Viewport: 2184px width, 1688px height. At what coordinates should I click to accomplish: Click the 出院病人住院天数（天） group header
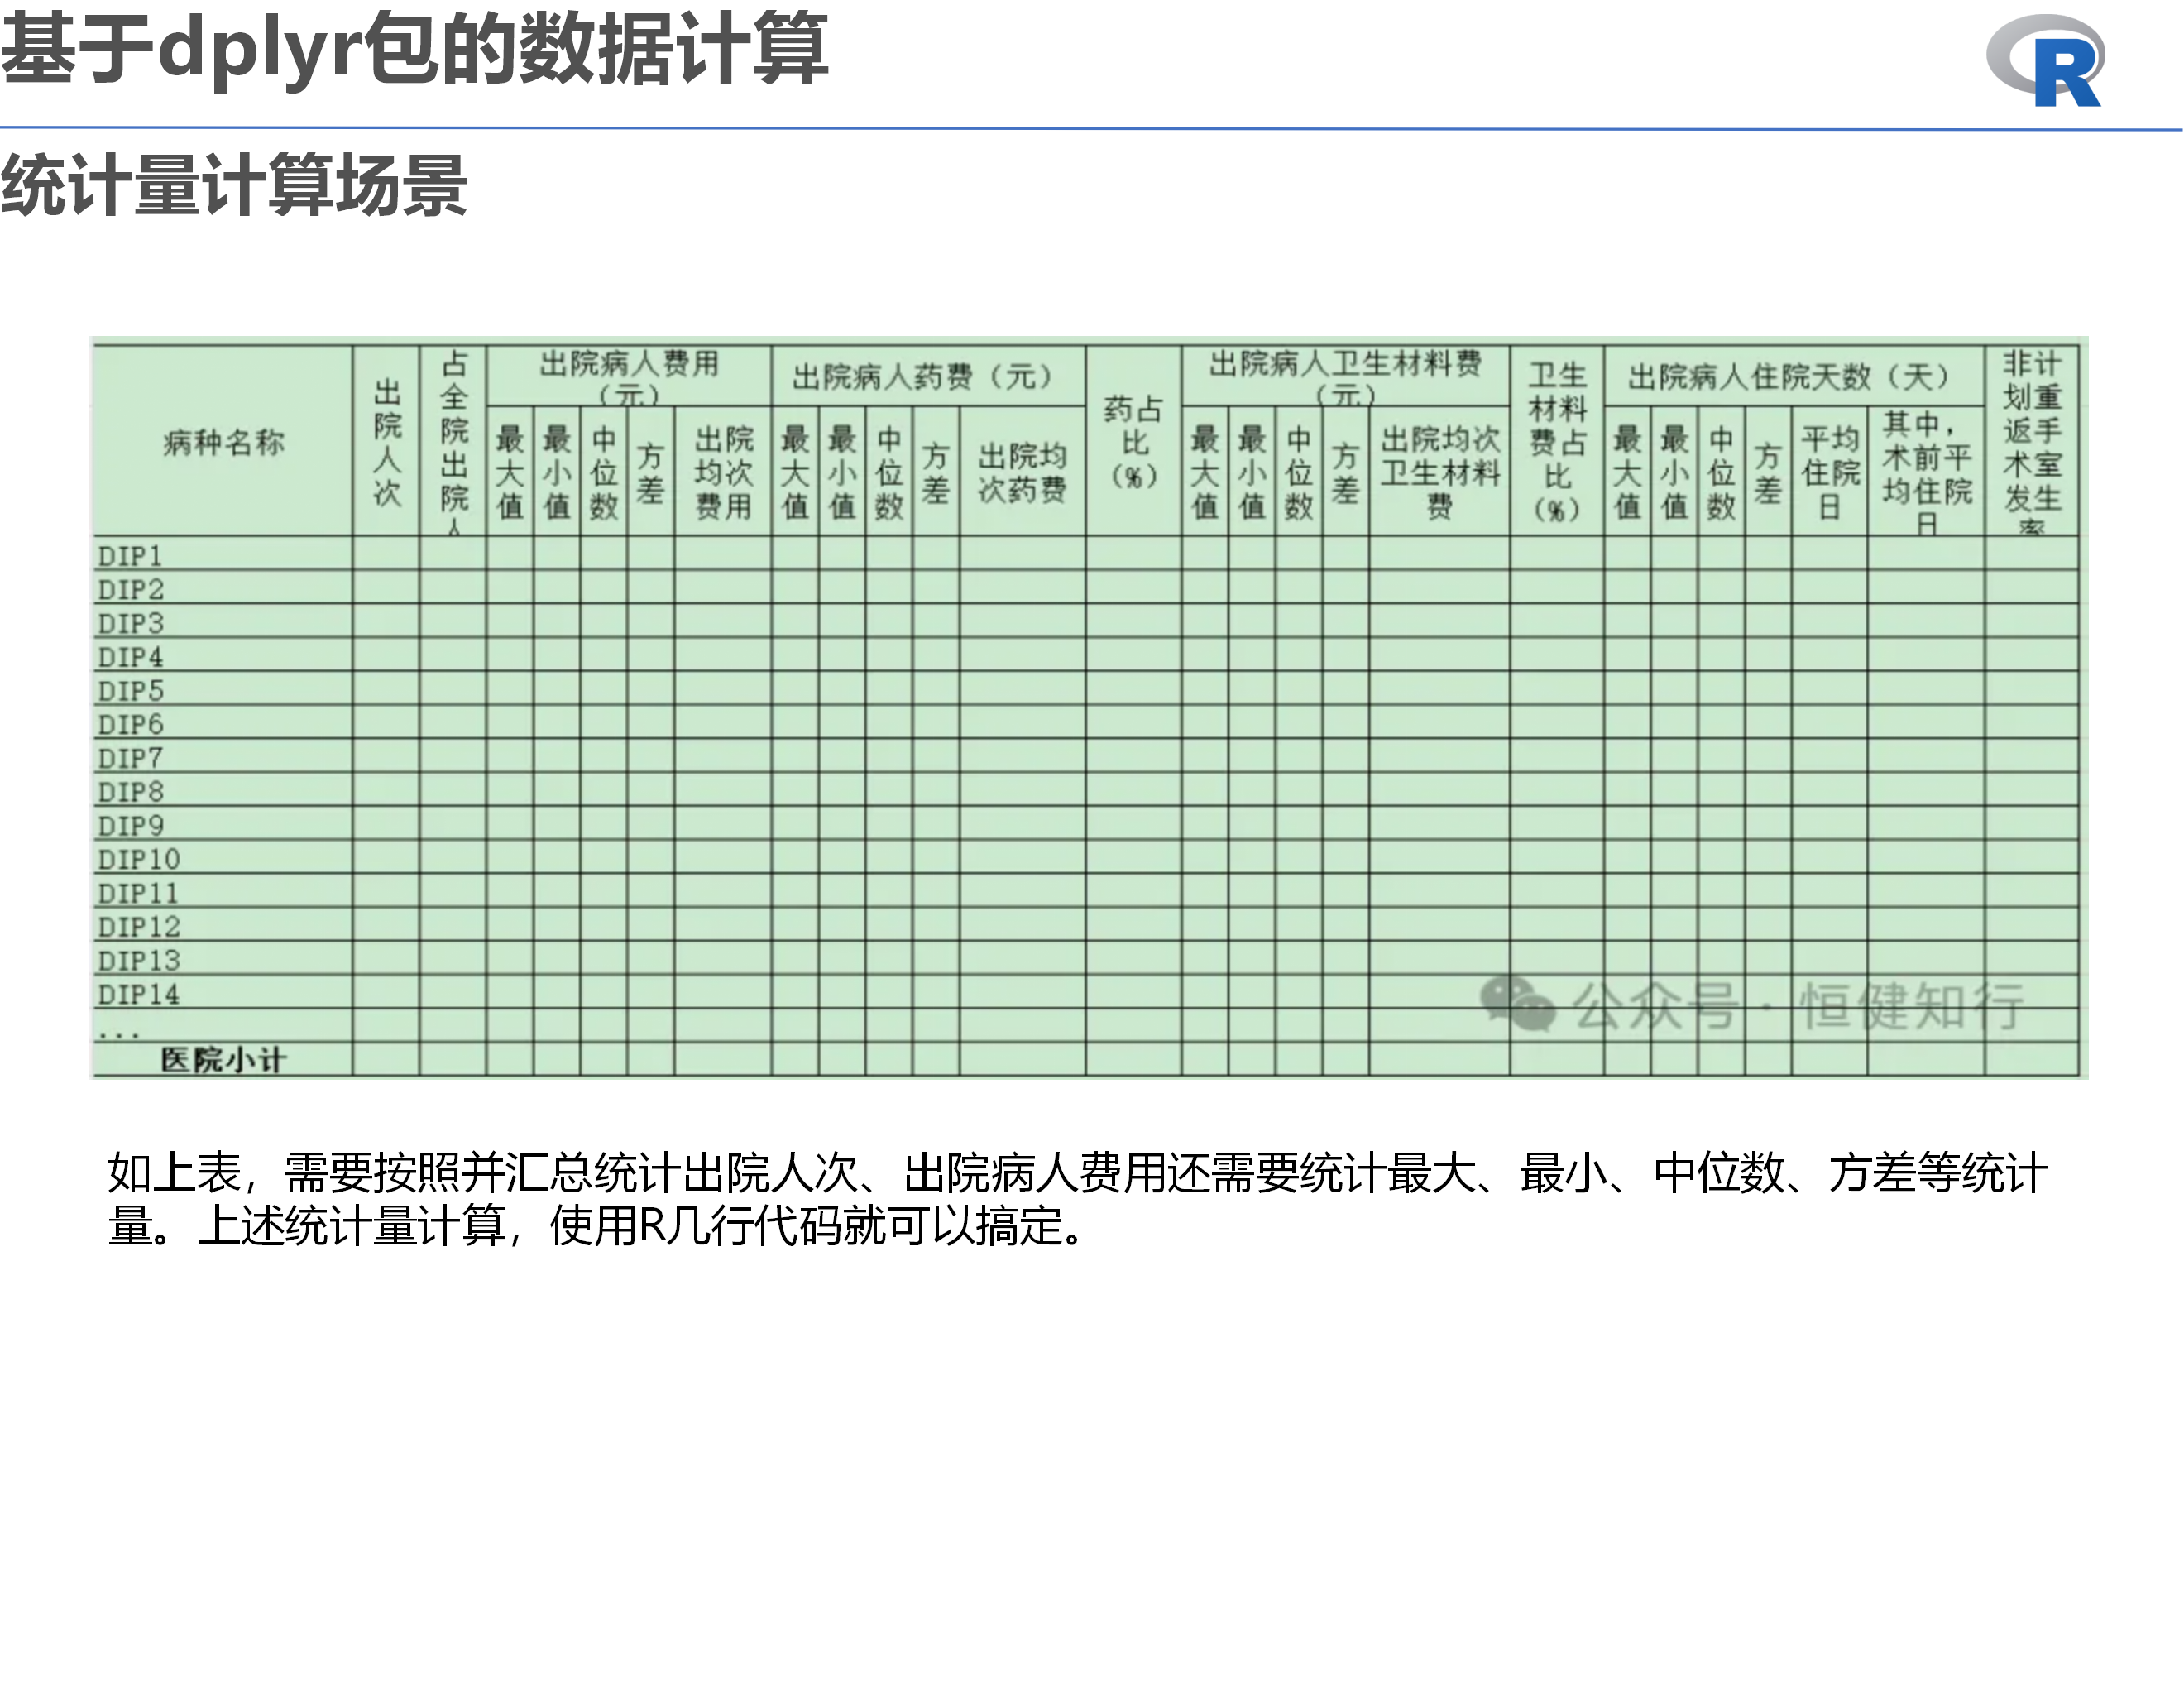(1794, 376)
